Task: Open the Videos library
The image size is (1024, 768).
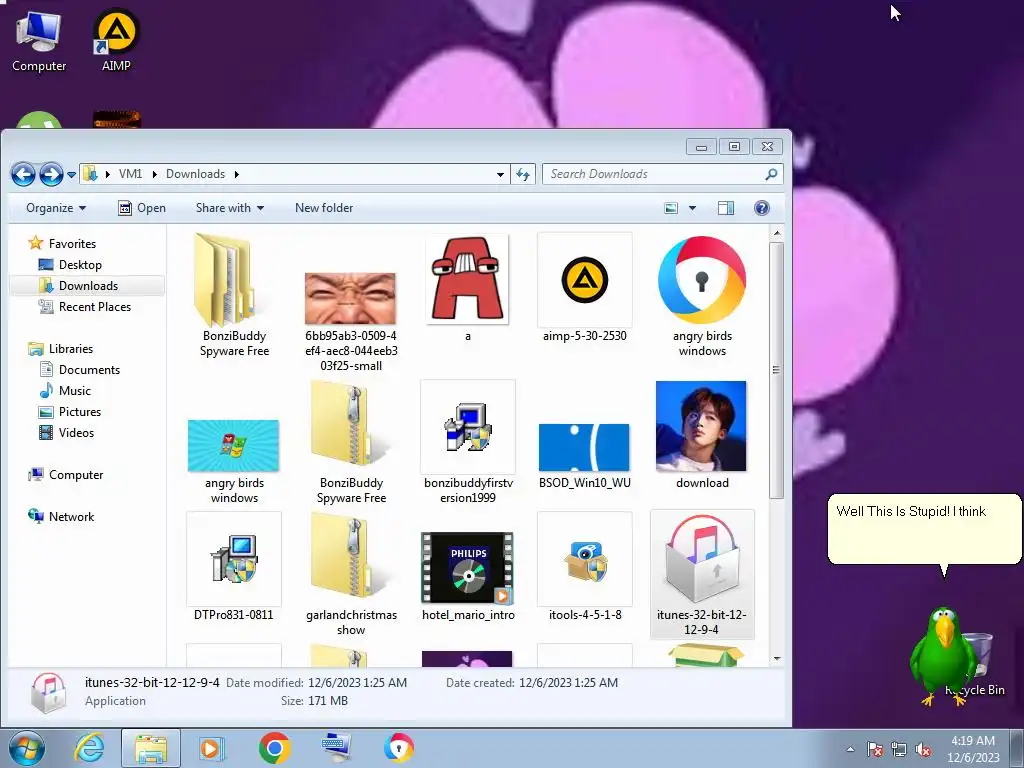Action: (x=67, y=432)
